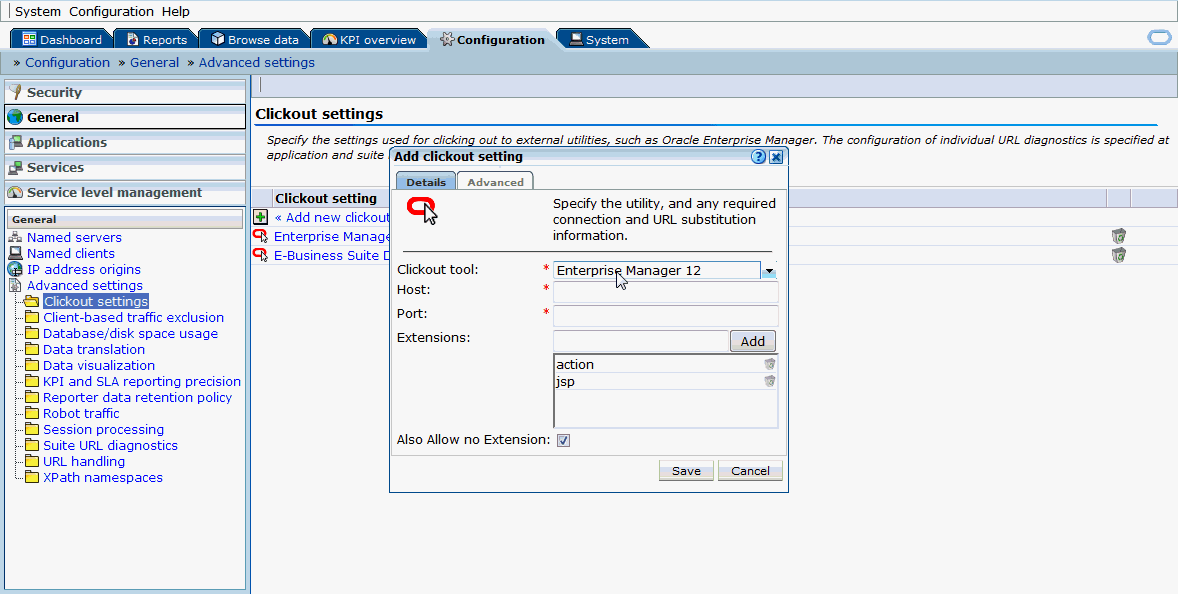Click the Configuration gear icon
Image resolution: width=1178 pixels, height=594 pixels.
447,39
